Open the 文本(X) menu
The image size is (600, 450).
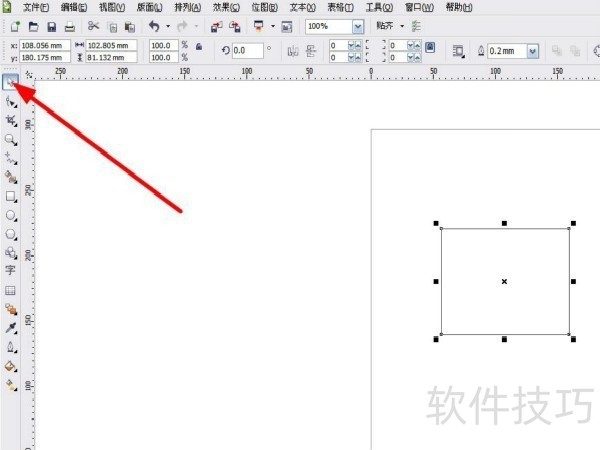click(302, 7)
